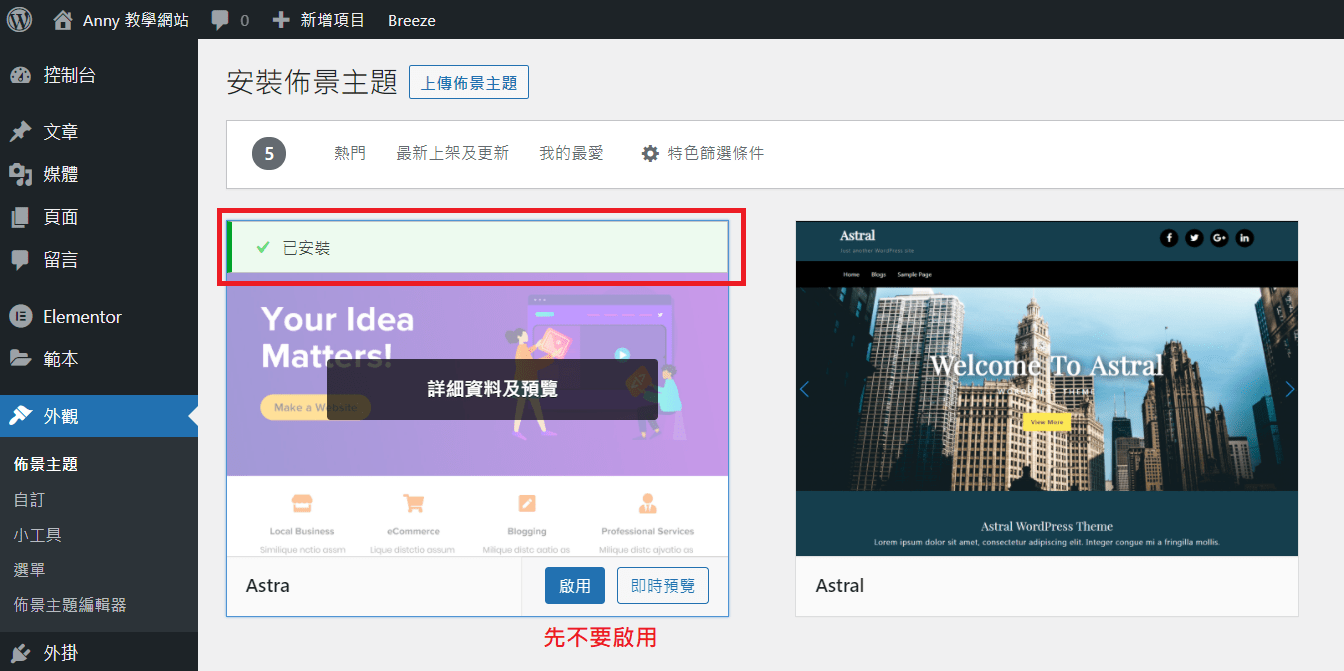Click the 已安裝 installed notice
The image size is (1344, 671).
point(478,247)
